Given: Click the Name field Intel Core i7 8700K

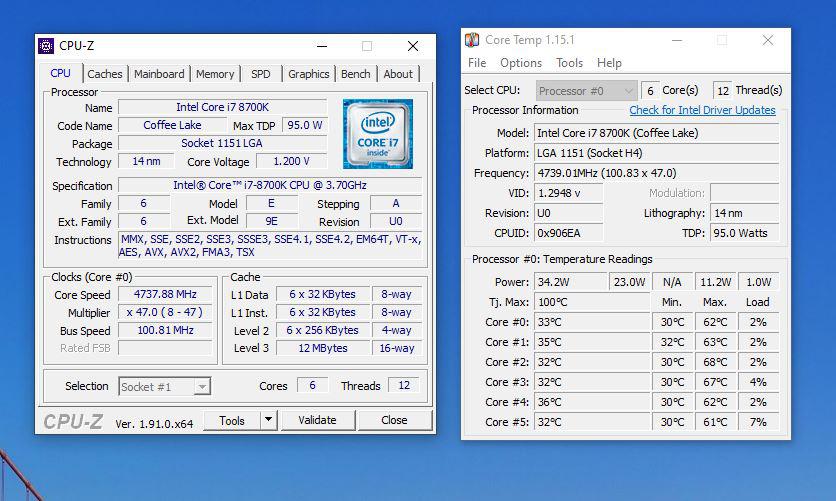Looking at the screenshot, I should (x=222, y=107).
